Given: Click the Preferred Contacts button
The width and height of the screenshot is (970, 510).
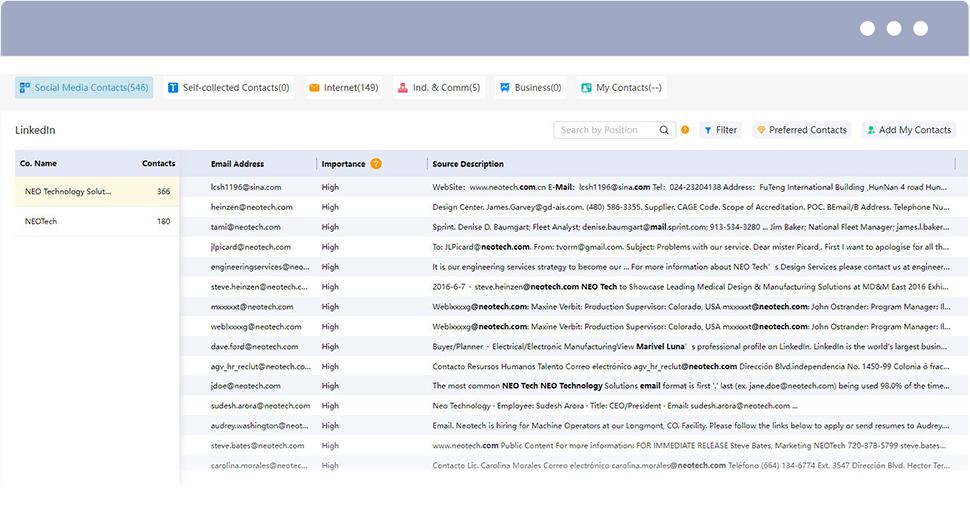Looking at the screenshot, I should pos(802,130).
